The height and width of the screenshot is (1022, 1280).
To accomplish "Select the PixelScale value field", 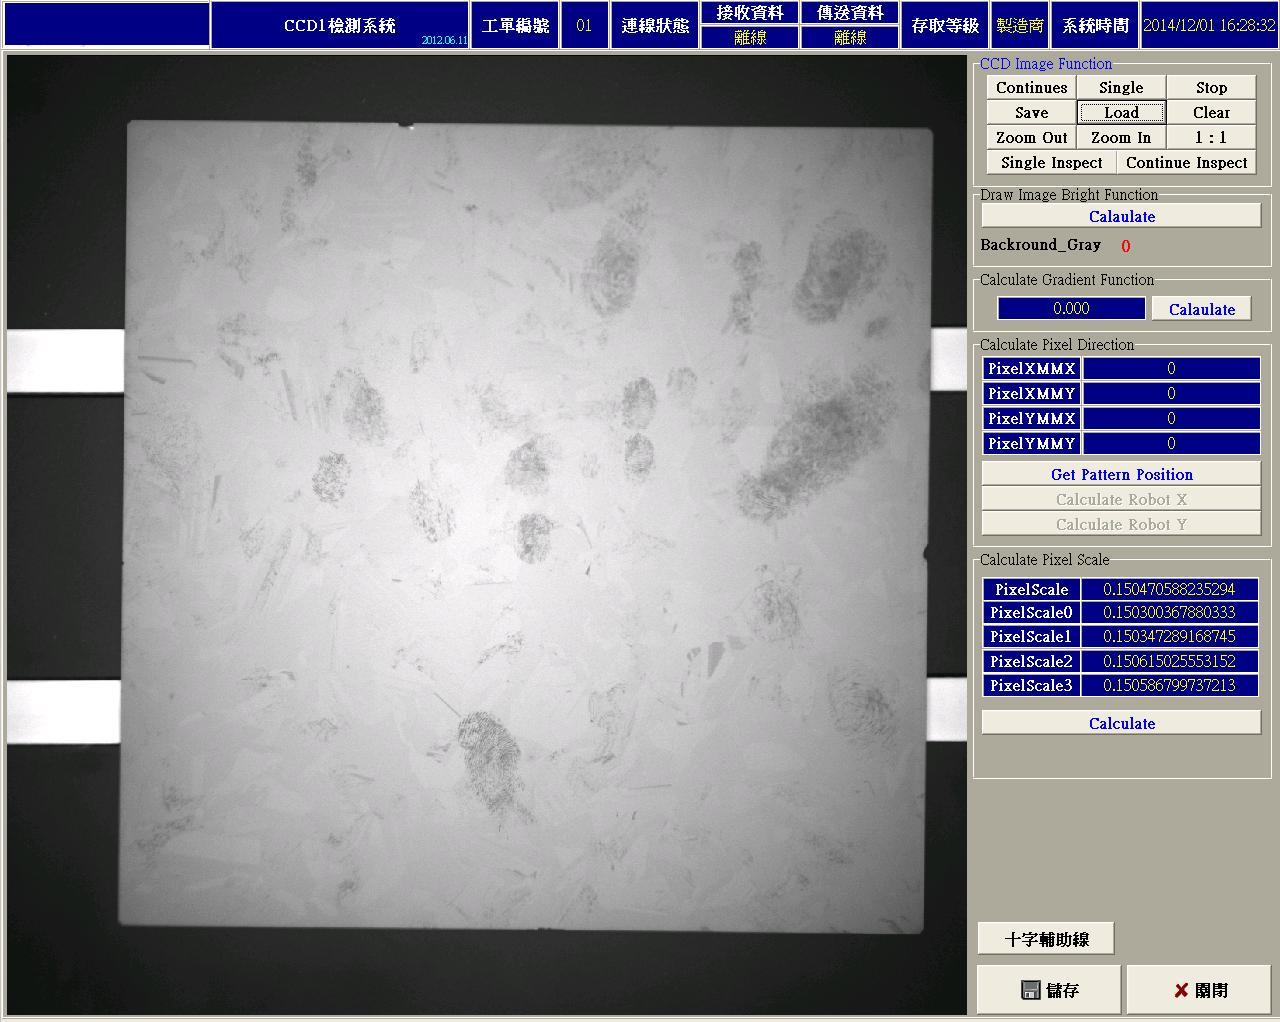I will point(1169,589).
